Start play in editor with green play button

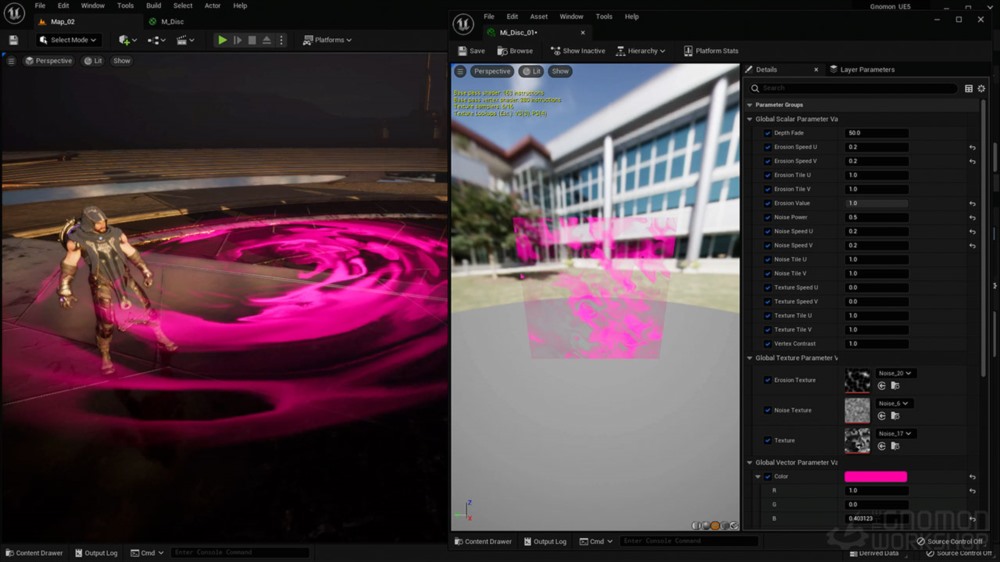pos(222,40)
